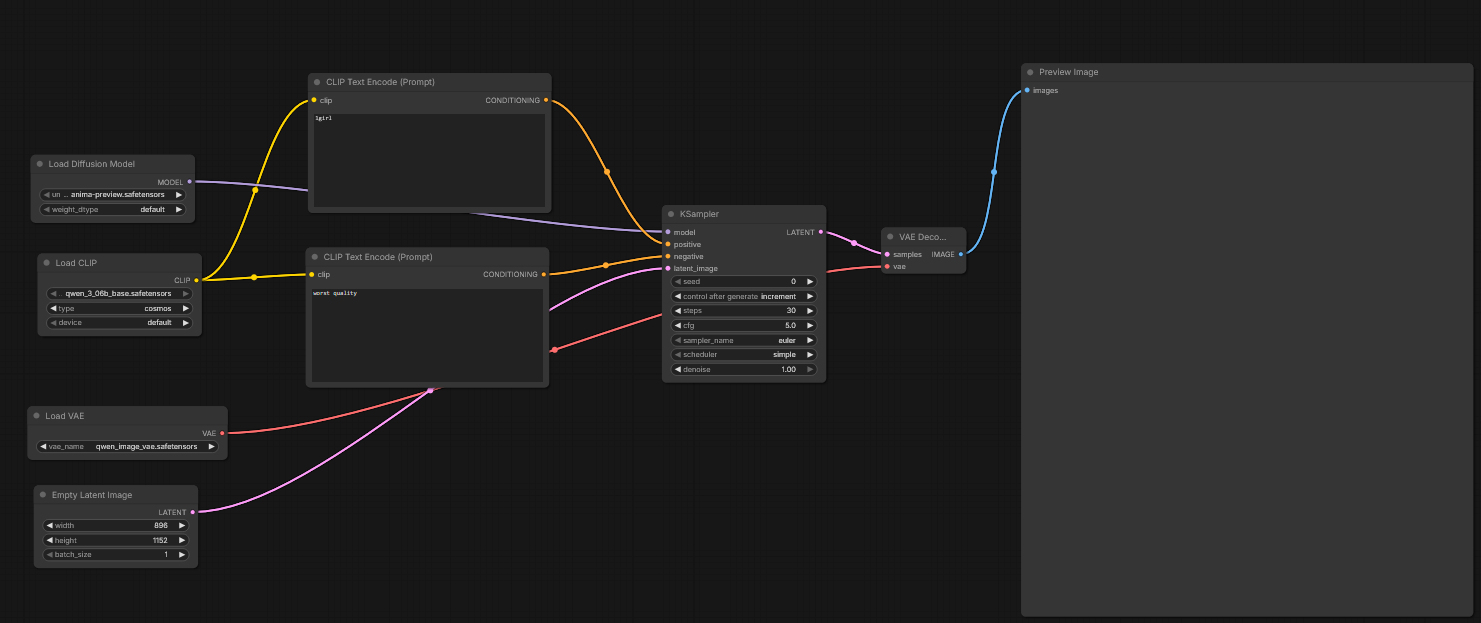Decrease the seed value with its left arrow
Screen dimensions: 1481x623
678,282
